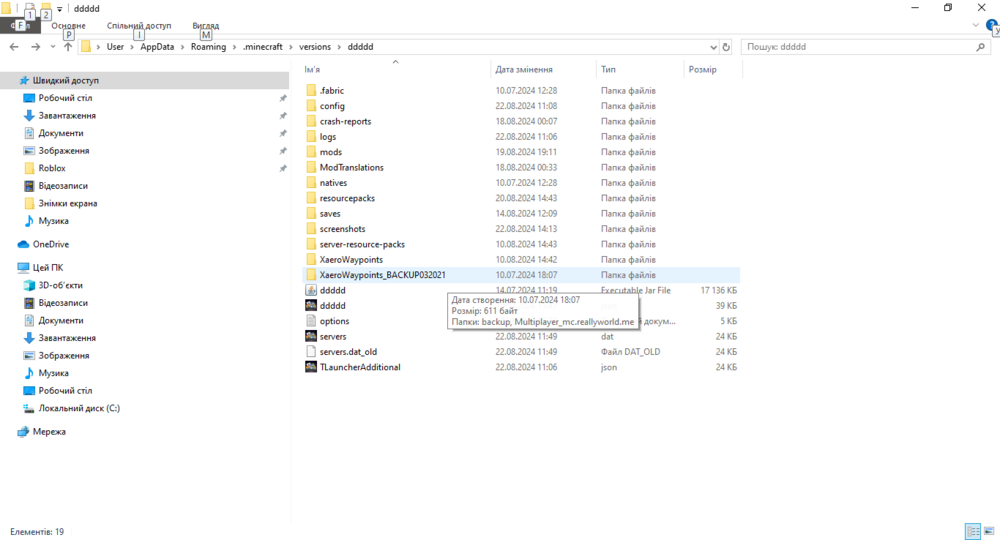The width and height of the screenshot is (1000, 540).
Task: Select the ddddd 39 KB file icon
Action: pos(311,305)
